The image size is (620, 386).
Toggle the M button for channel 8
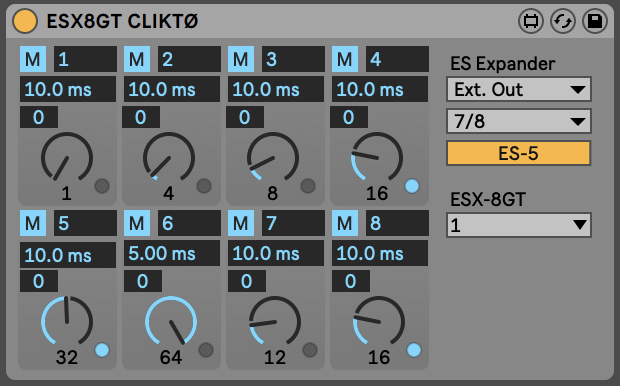(345, 223)
